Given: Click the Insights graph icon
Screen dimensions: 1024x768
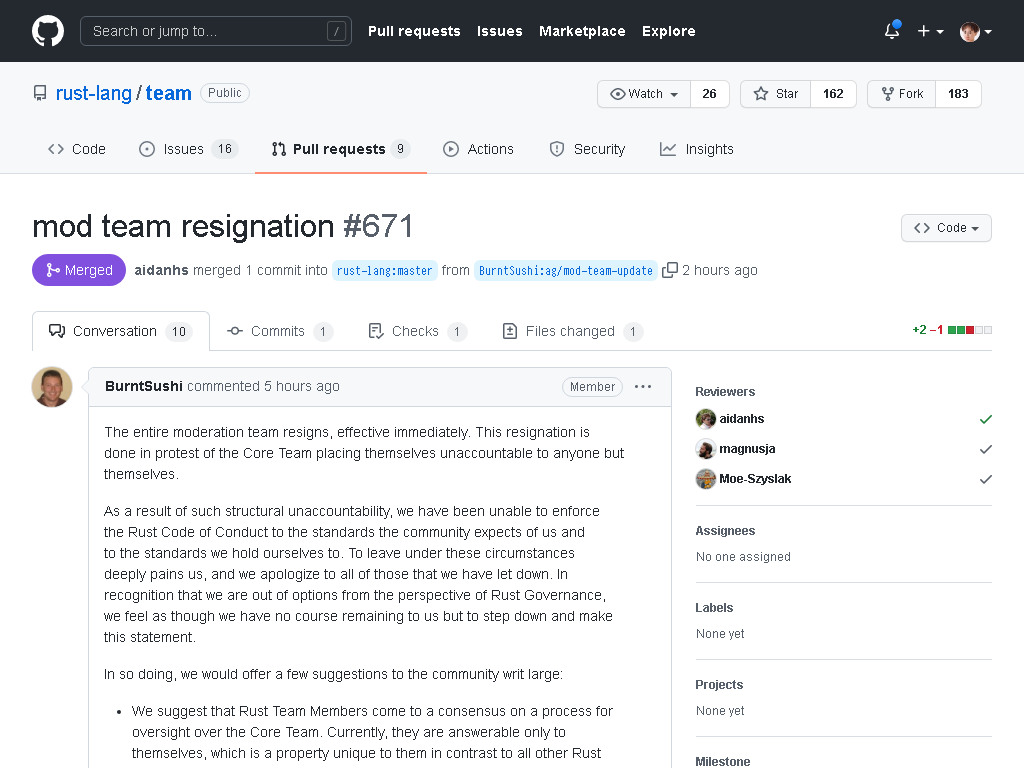Looking at the screenshot, I should [x=667, y=149].
